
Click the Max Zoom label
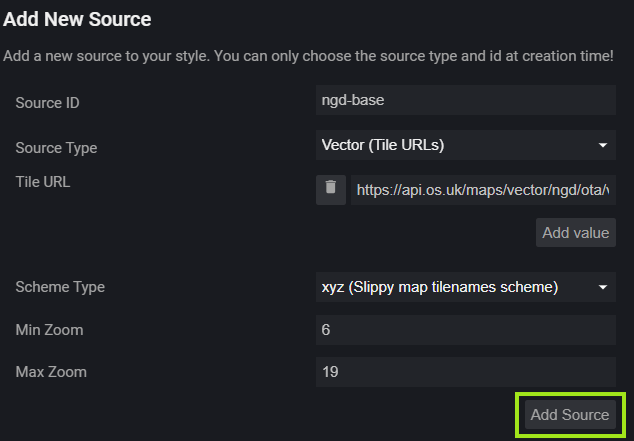click(x=51, y=372)
